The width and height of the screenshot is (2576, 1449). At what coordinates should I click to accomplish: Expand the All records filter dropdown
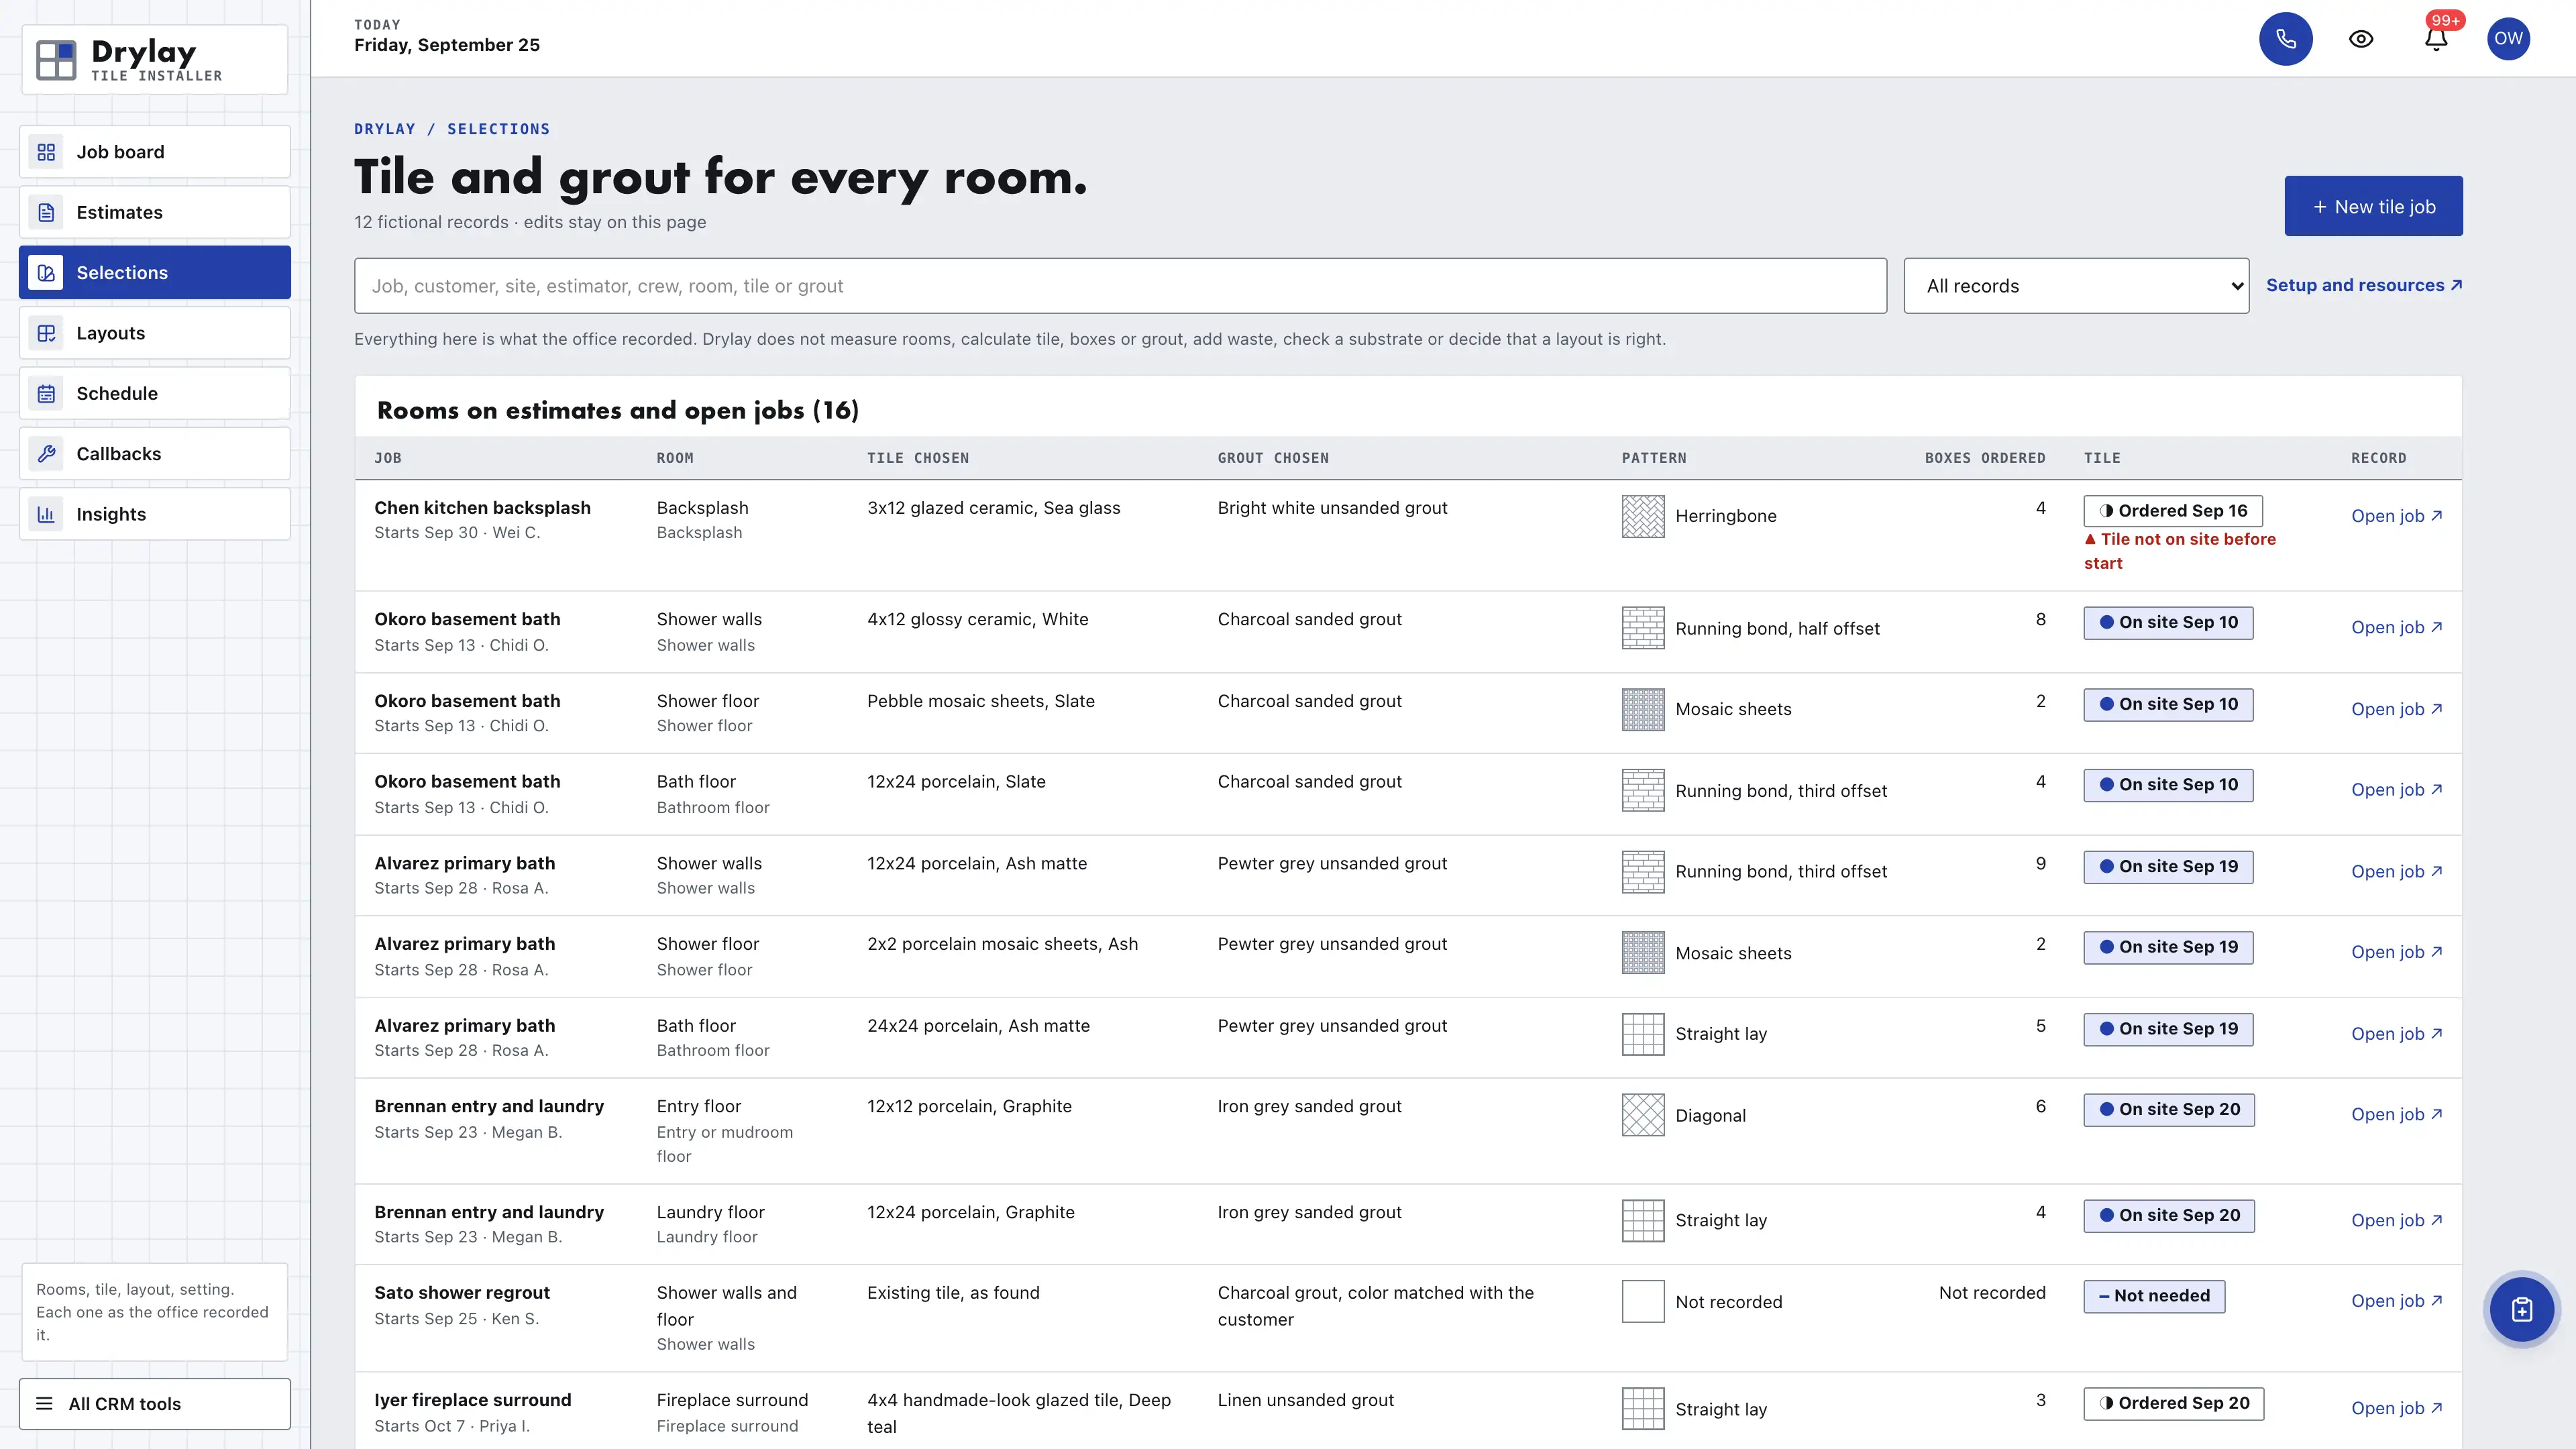click(x=2076, y=286)
